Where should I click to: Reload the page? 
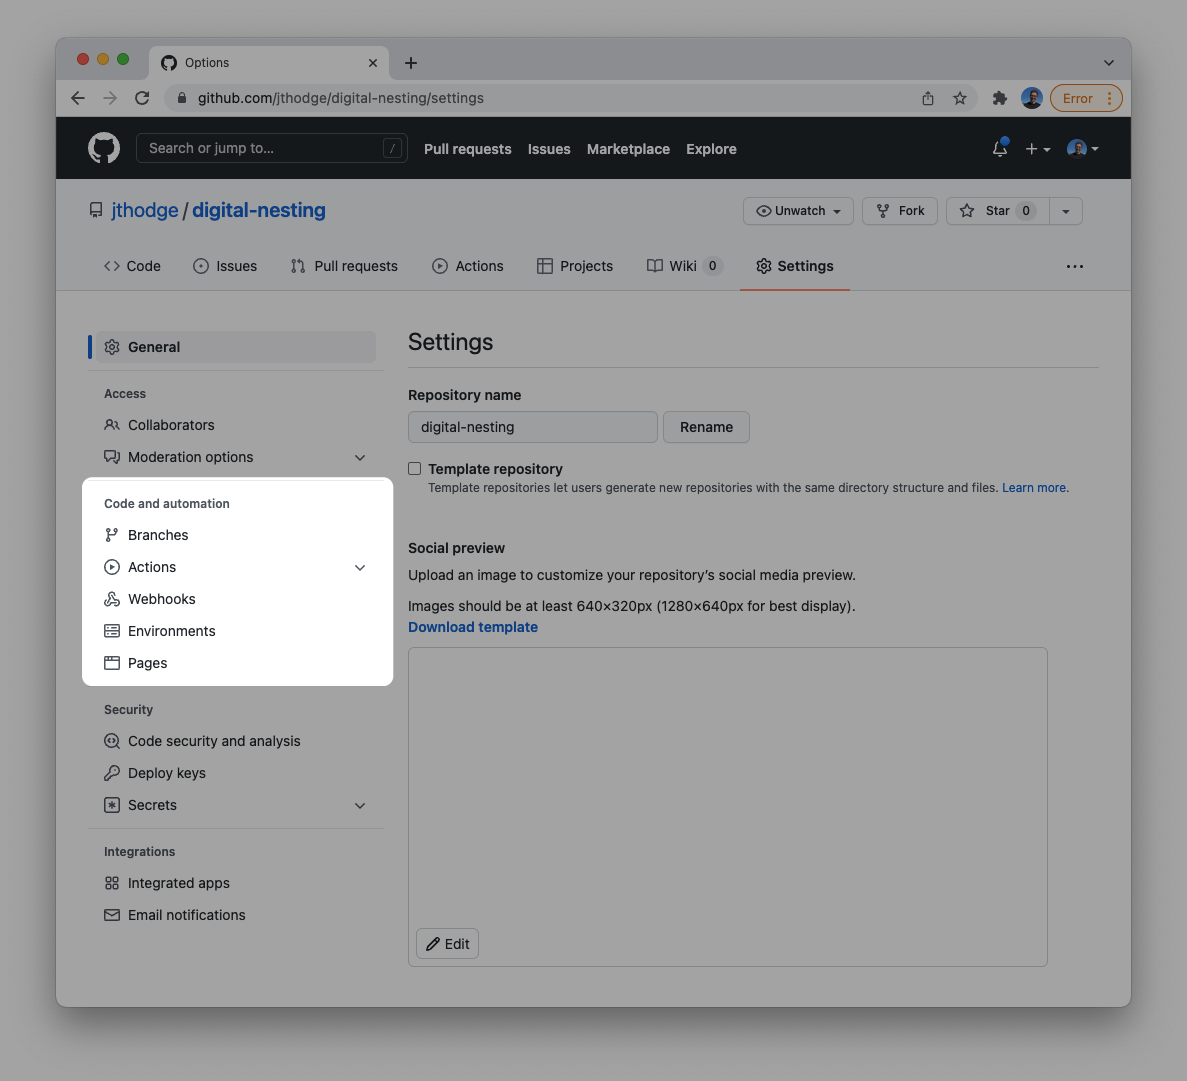pyautogui.click(x=142, y=98)
